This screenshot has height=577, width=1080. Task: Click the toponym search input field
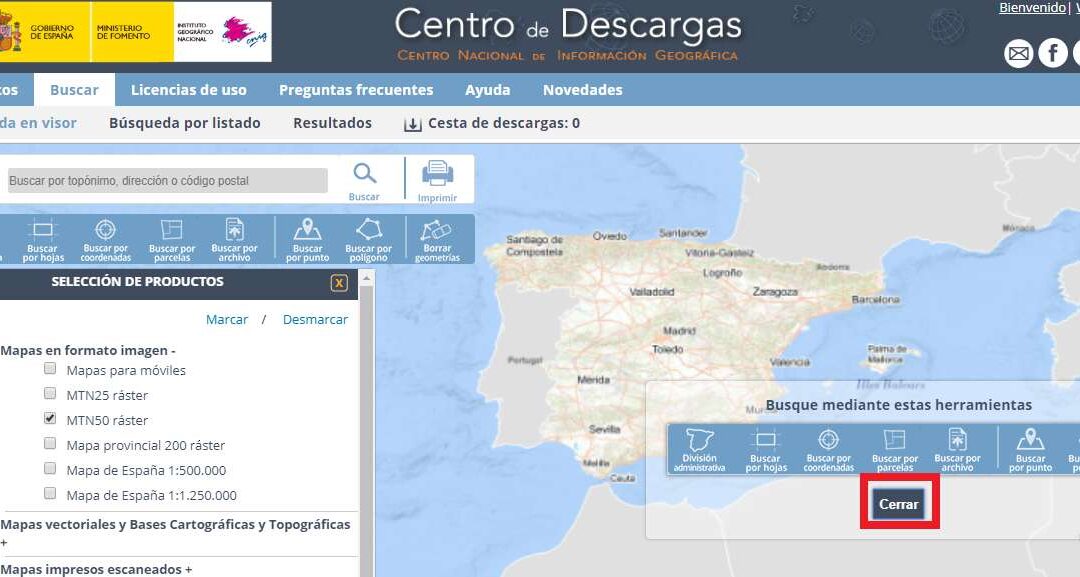point(167,180)
